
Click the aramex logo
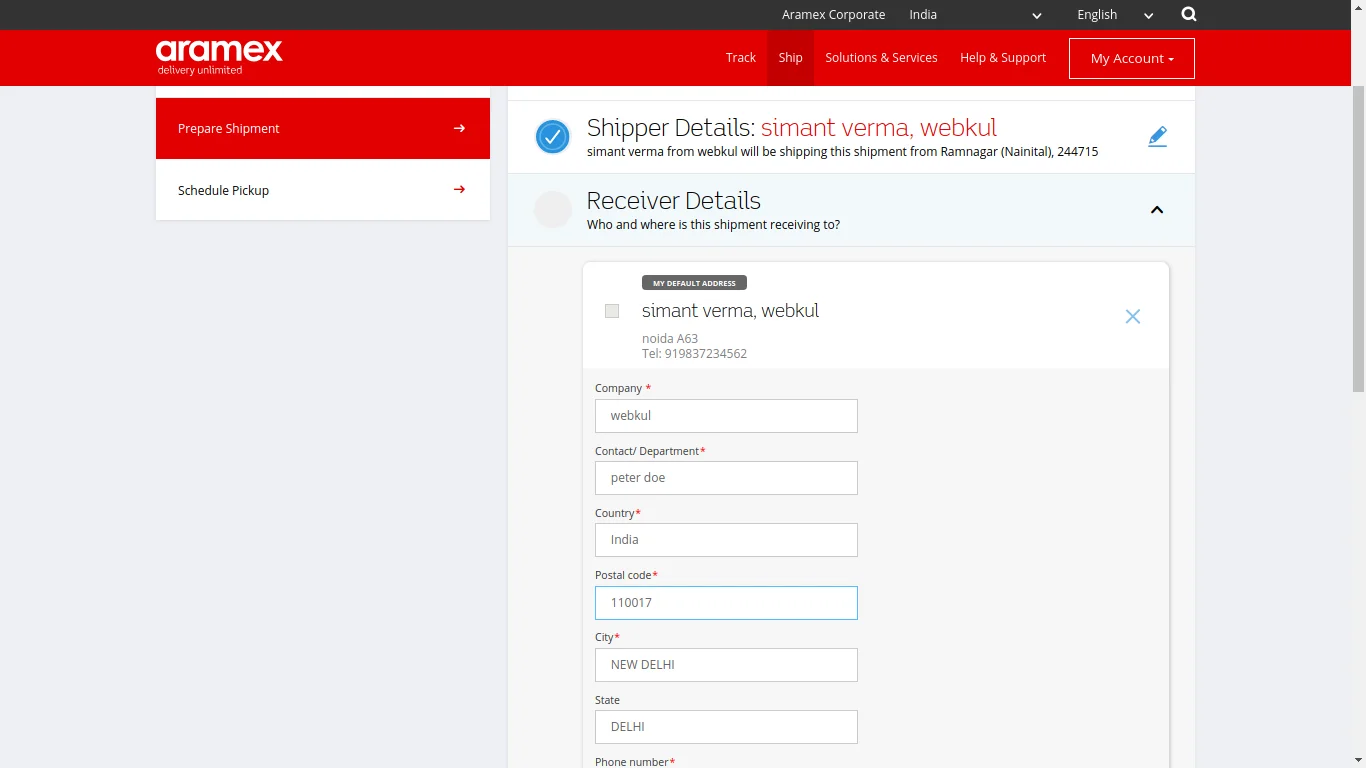(219, 57)
